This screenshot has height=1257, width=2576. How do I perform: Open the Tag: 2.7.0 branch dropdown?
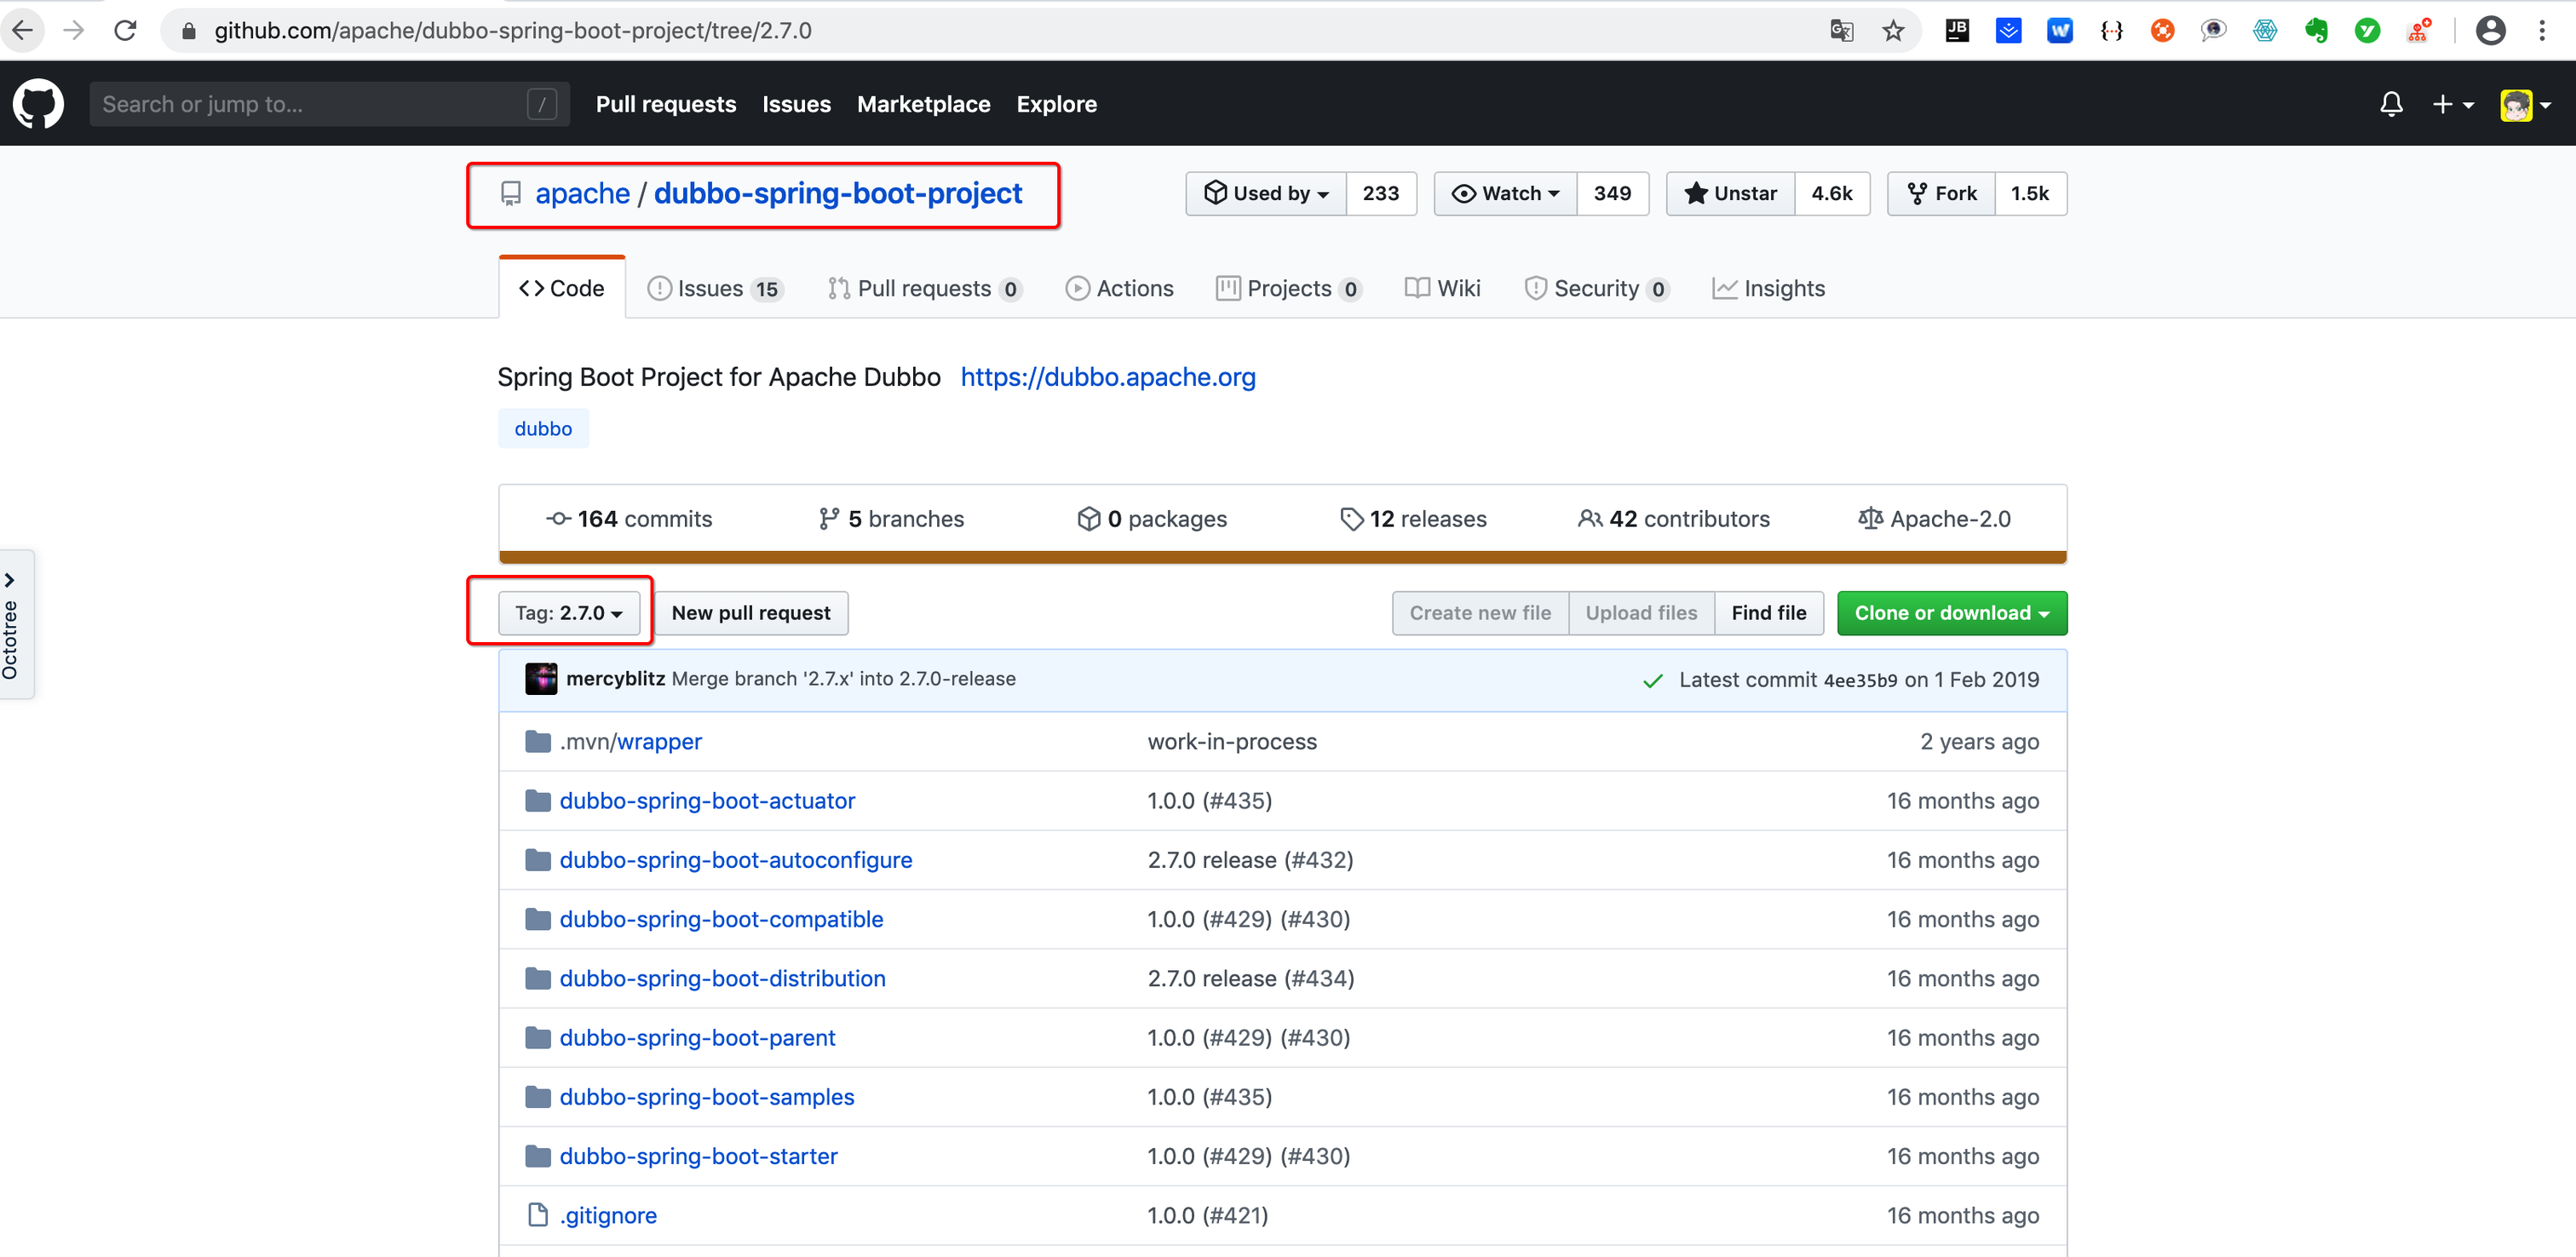coord(569,613)
